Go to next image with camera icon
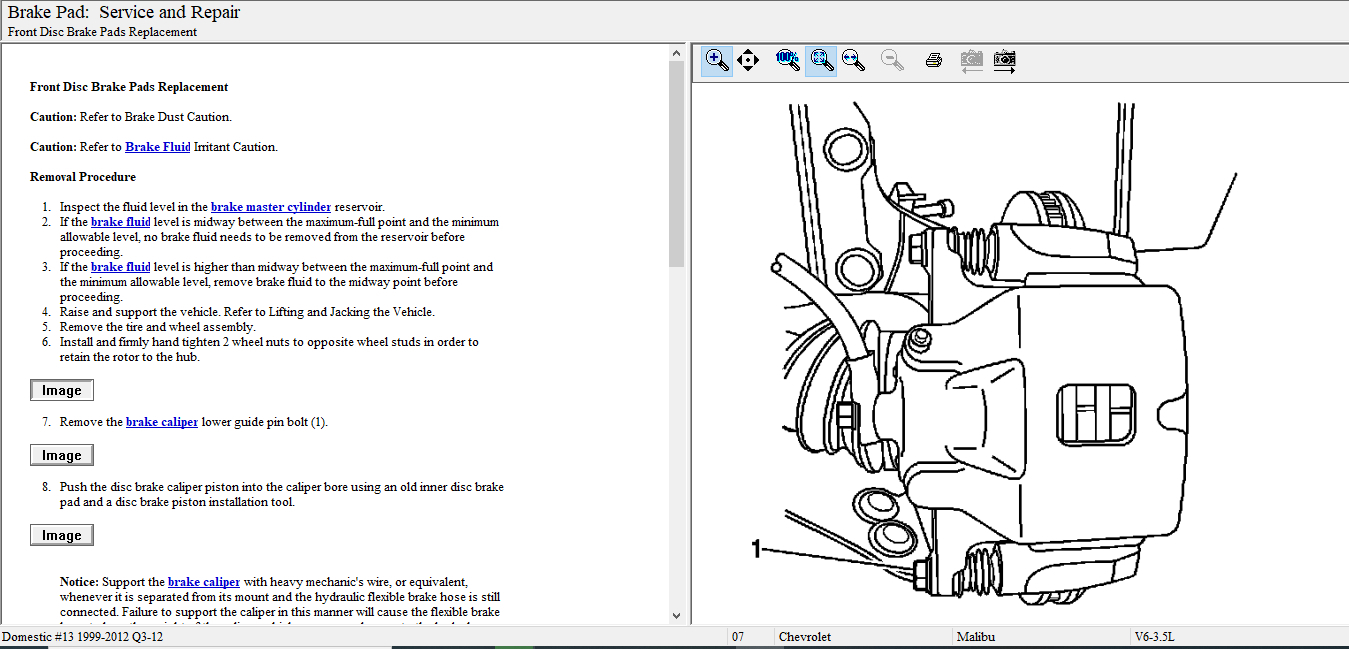Viewport: 1349px width, 649px height. click(x=1005, y=60)
